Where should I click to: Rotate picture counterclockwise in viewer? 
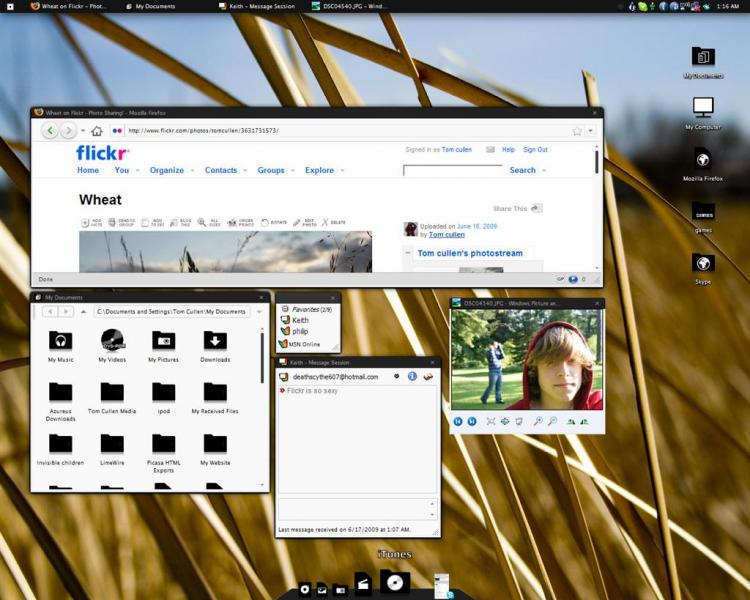pyautogui.click(x=584, y=422)
